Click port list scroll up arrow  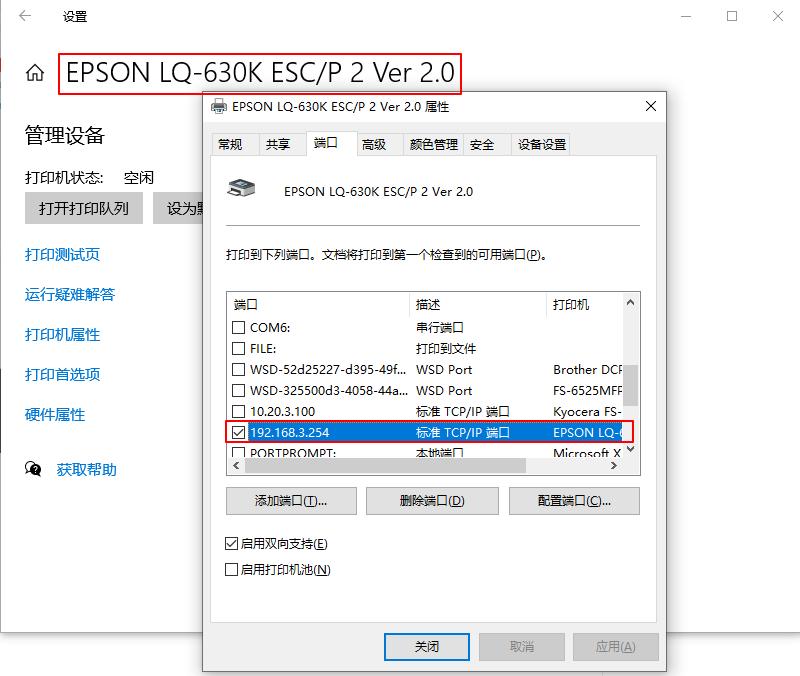tap(631, 303)
